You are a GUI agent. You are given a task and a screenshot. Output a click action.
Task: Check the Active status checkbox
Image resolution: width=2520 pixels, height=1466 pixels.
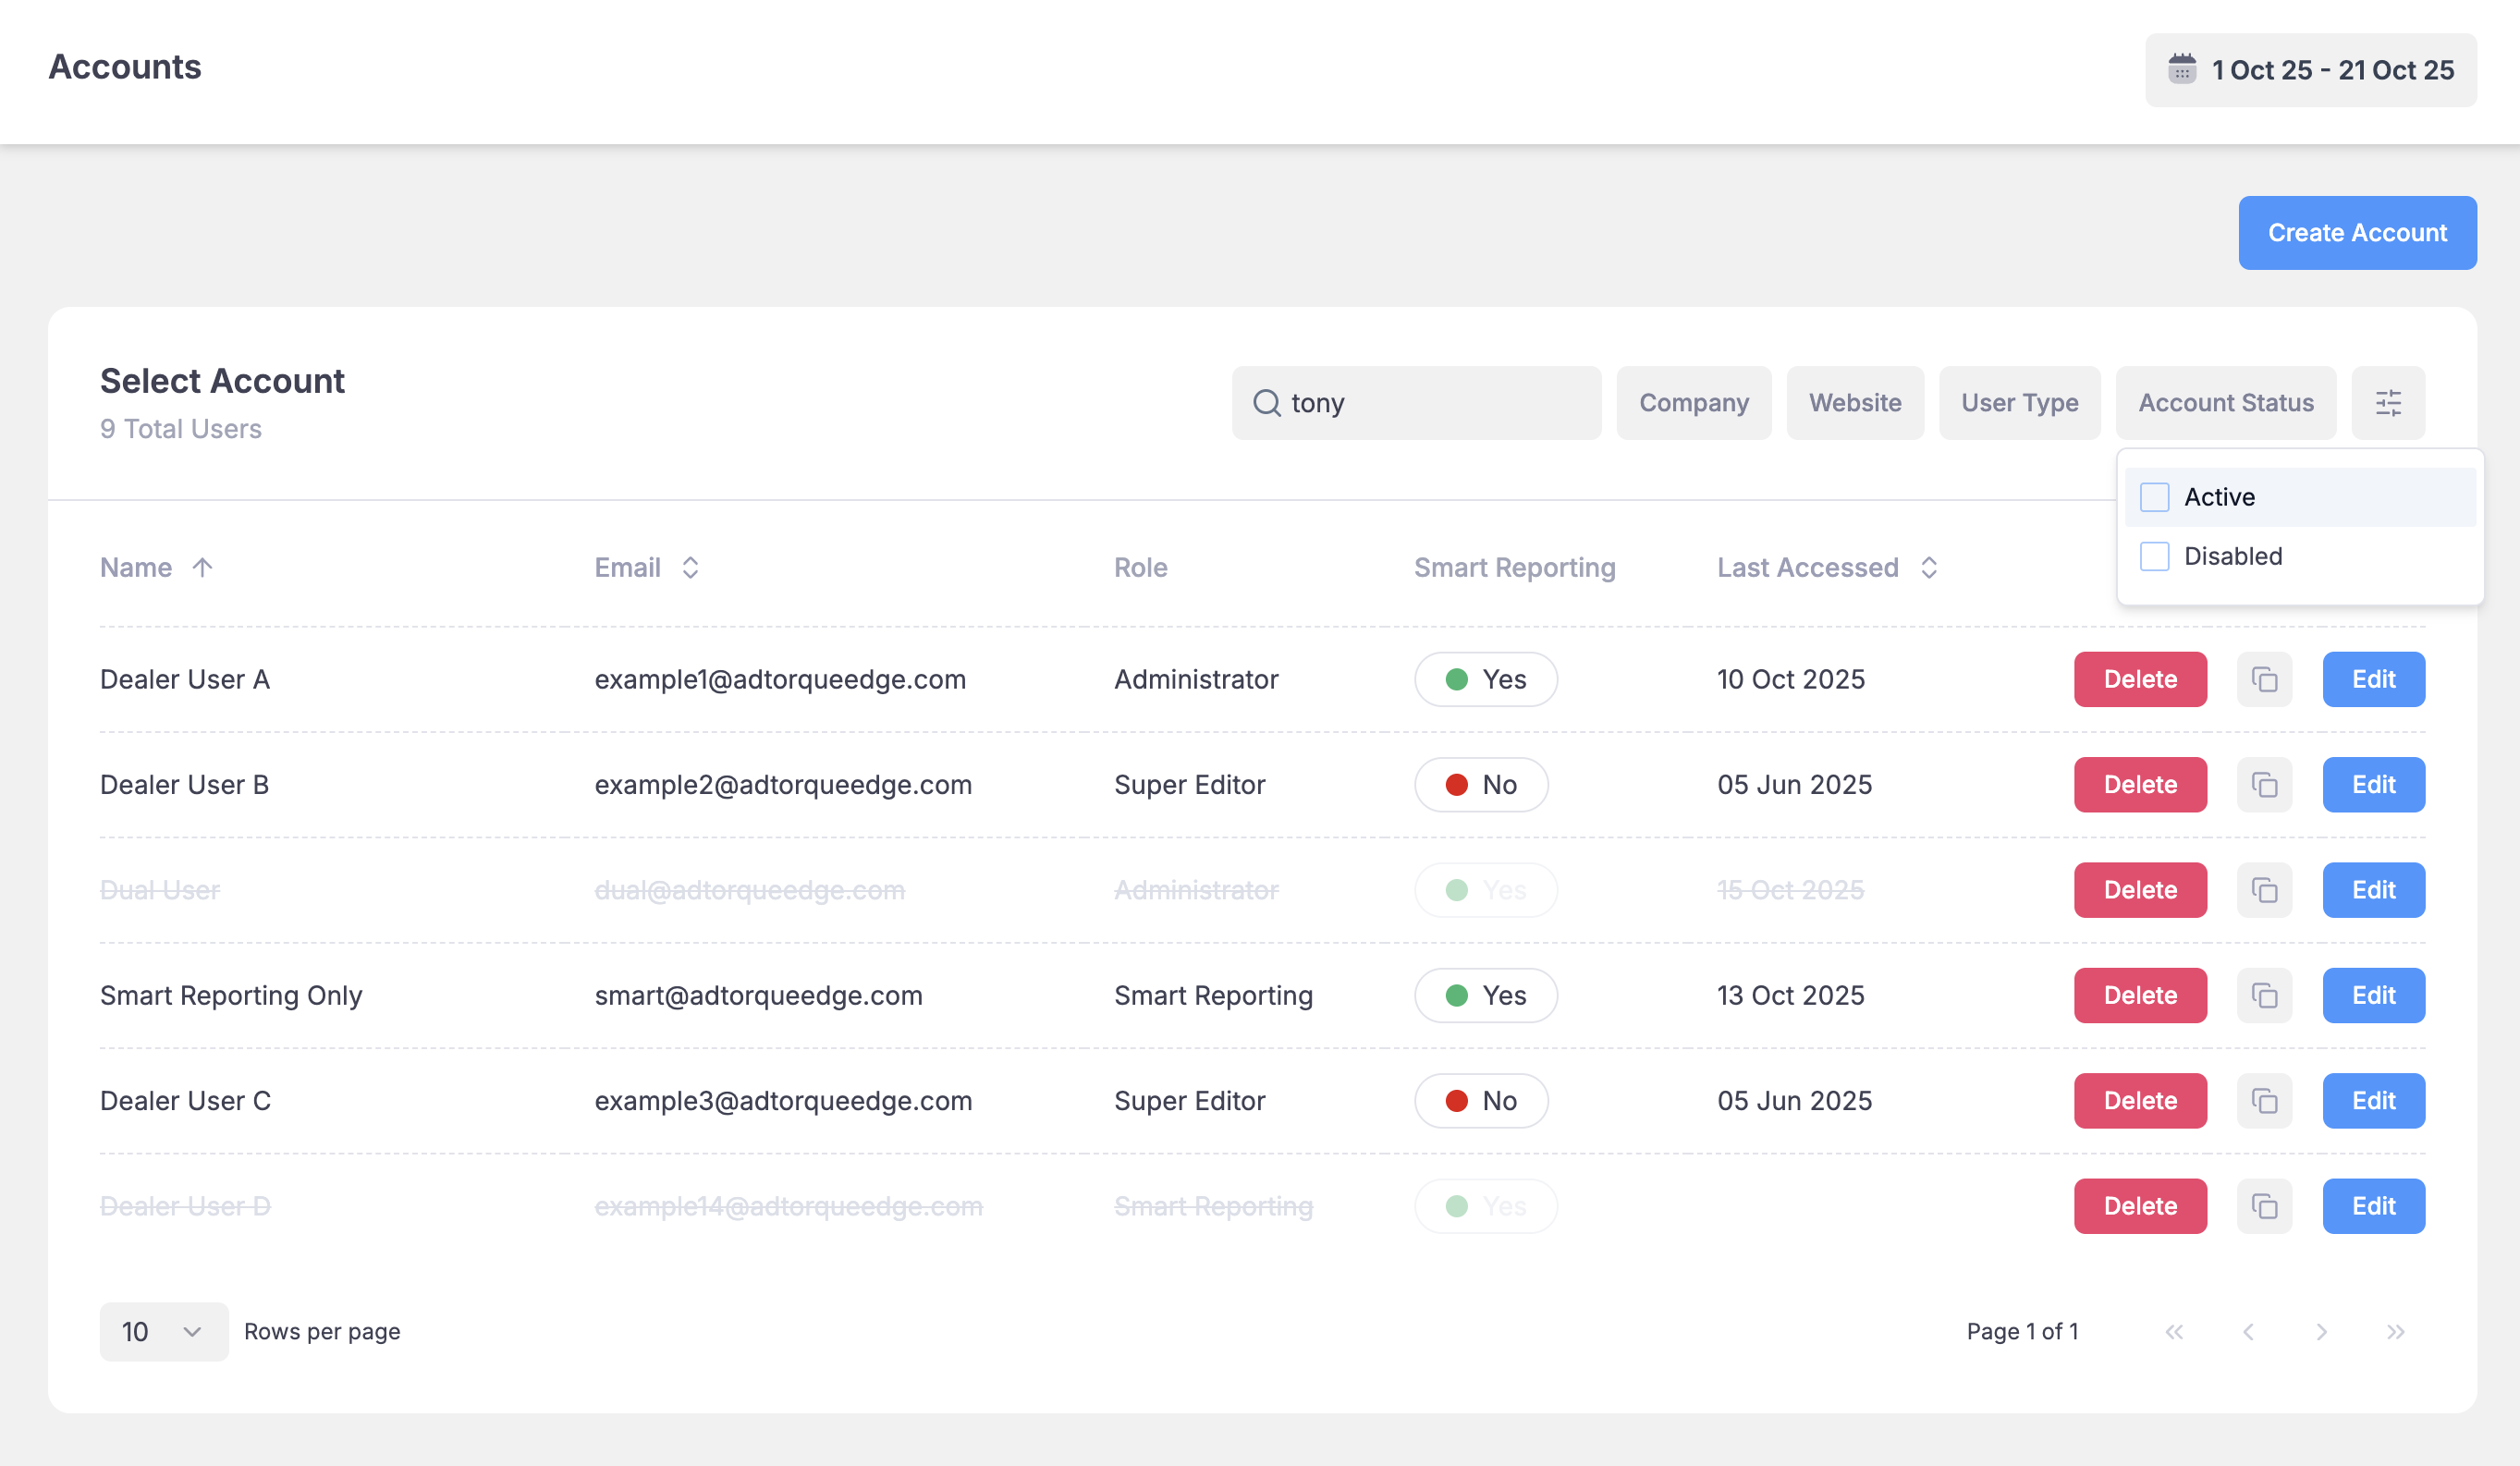point(2154,496)
